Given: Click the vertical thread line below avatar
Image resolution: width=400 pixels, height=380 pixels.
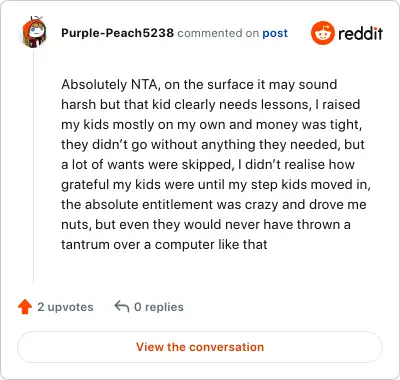Looking at the screenshot, I should tap(33, 167).
